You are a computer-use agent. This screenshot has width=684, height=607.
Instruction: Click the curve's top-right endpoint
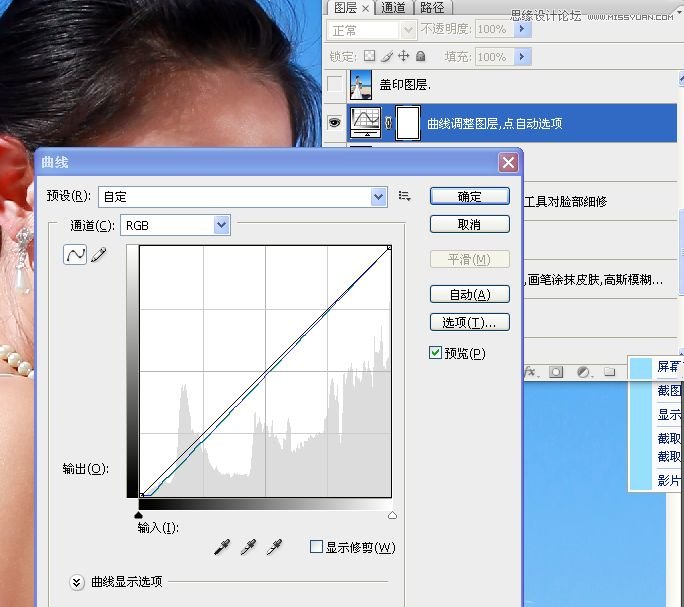click(389, 247)
